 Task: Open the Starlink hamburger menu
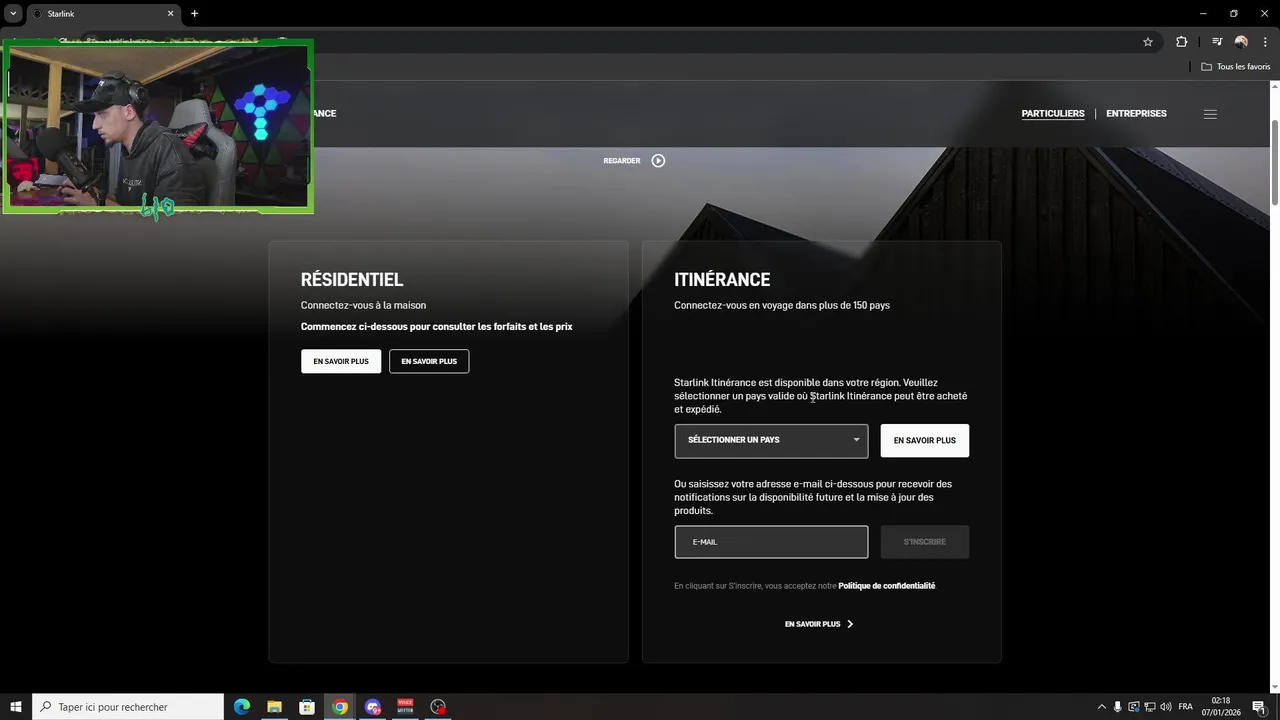click(1210, 114)
